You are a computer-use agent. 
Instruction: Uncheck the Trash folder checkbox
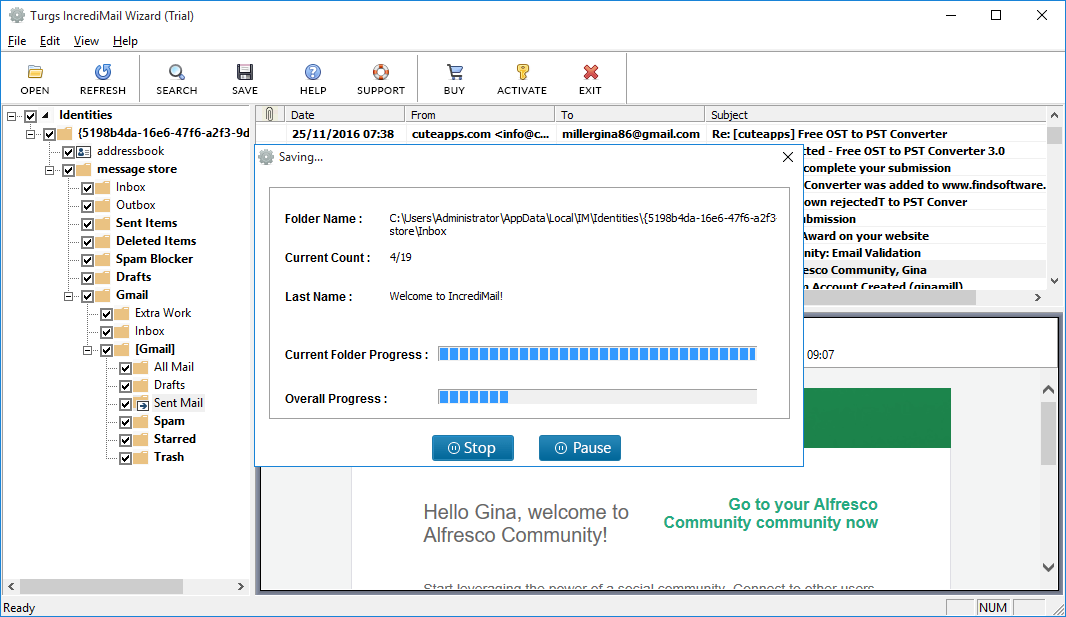tap(126, 458)
